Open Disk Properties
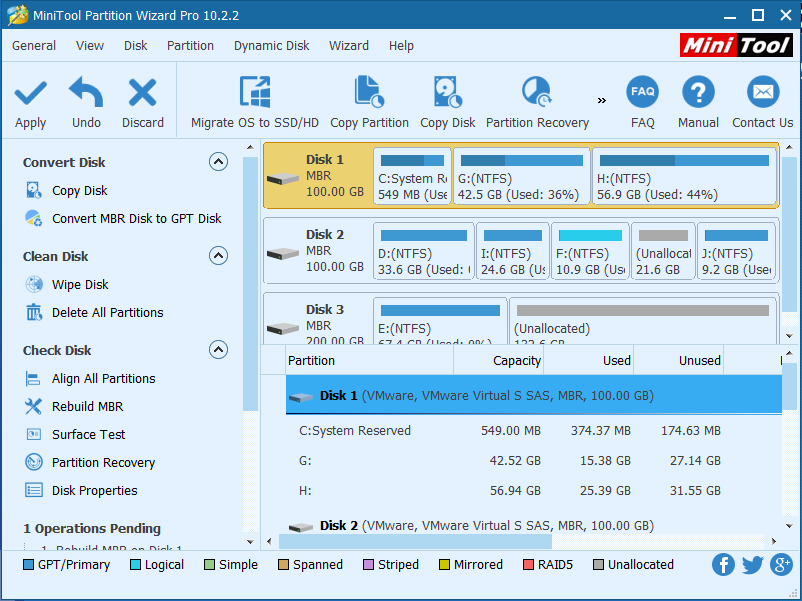The image size is (802, 601). 95,491
